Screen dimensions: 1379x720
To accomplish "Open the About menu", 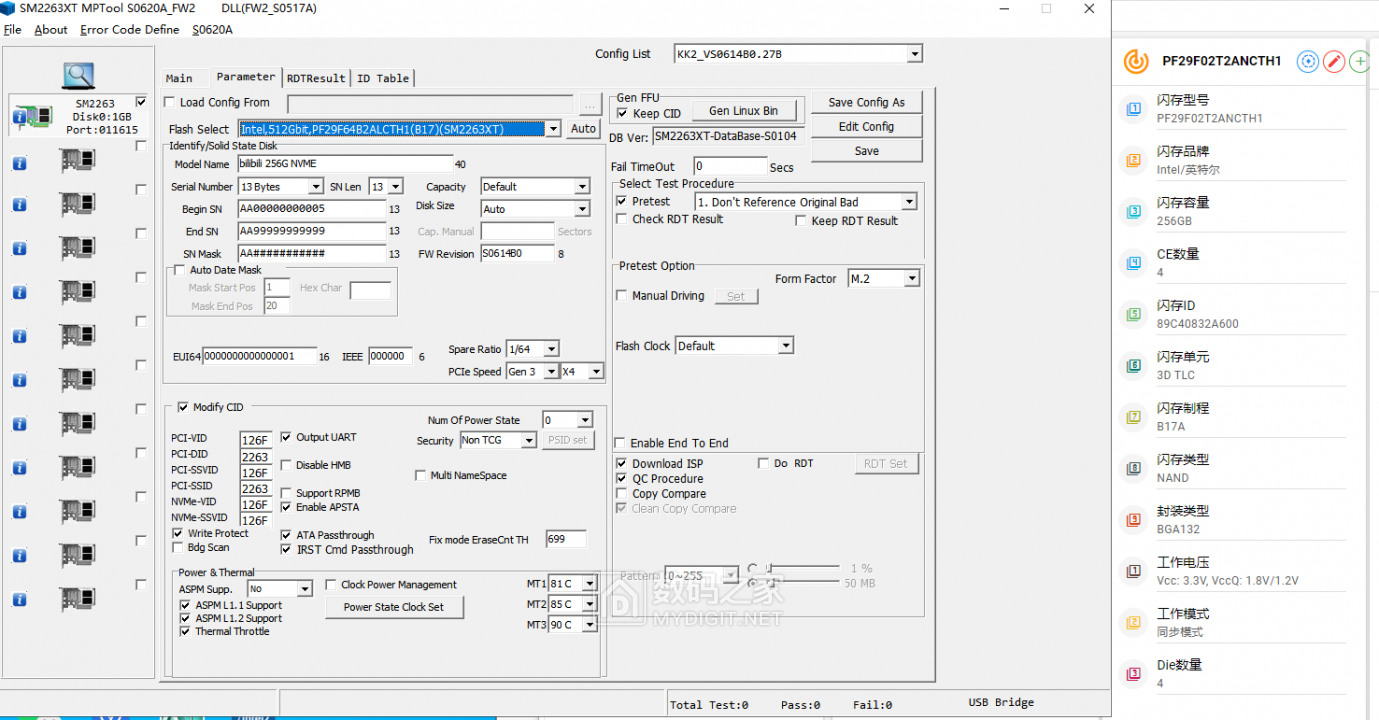I will coord(51,30).
